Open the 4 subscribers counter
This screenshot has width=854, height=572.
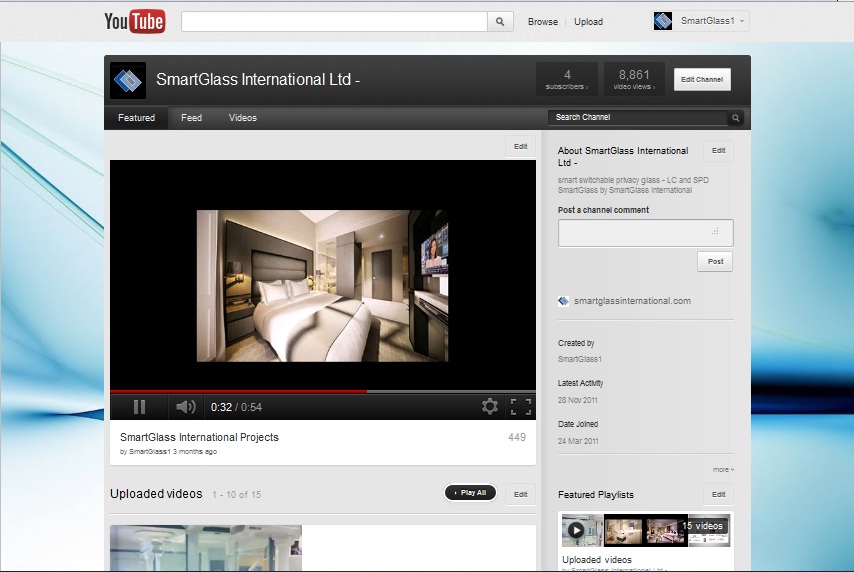567,80
